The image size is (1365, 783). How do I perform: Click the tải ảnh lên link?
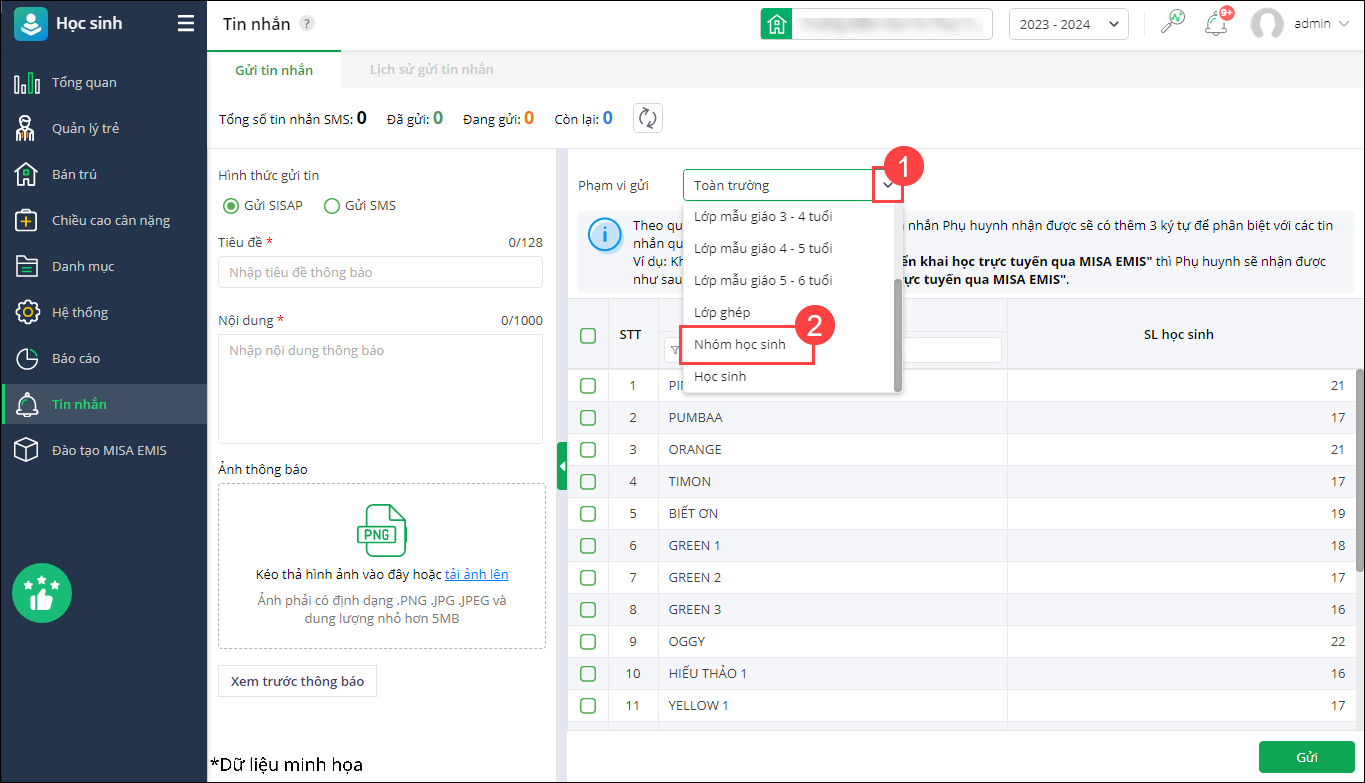pyautogui.click(x=477, y=574)
